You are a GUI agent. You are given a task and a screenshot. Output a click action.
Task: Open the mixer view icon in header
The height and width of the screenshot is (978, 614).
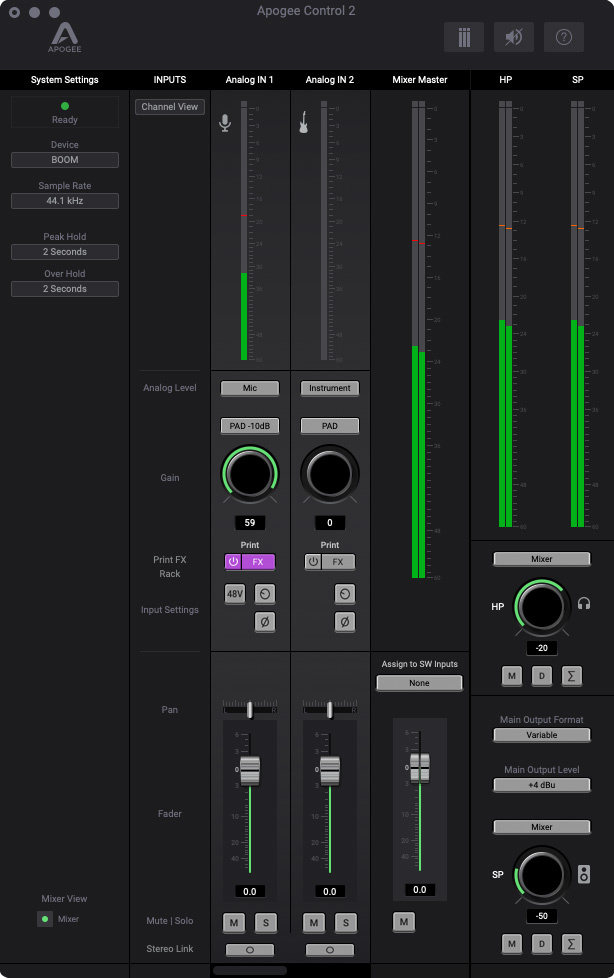point(464,37)
